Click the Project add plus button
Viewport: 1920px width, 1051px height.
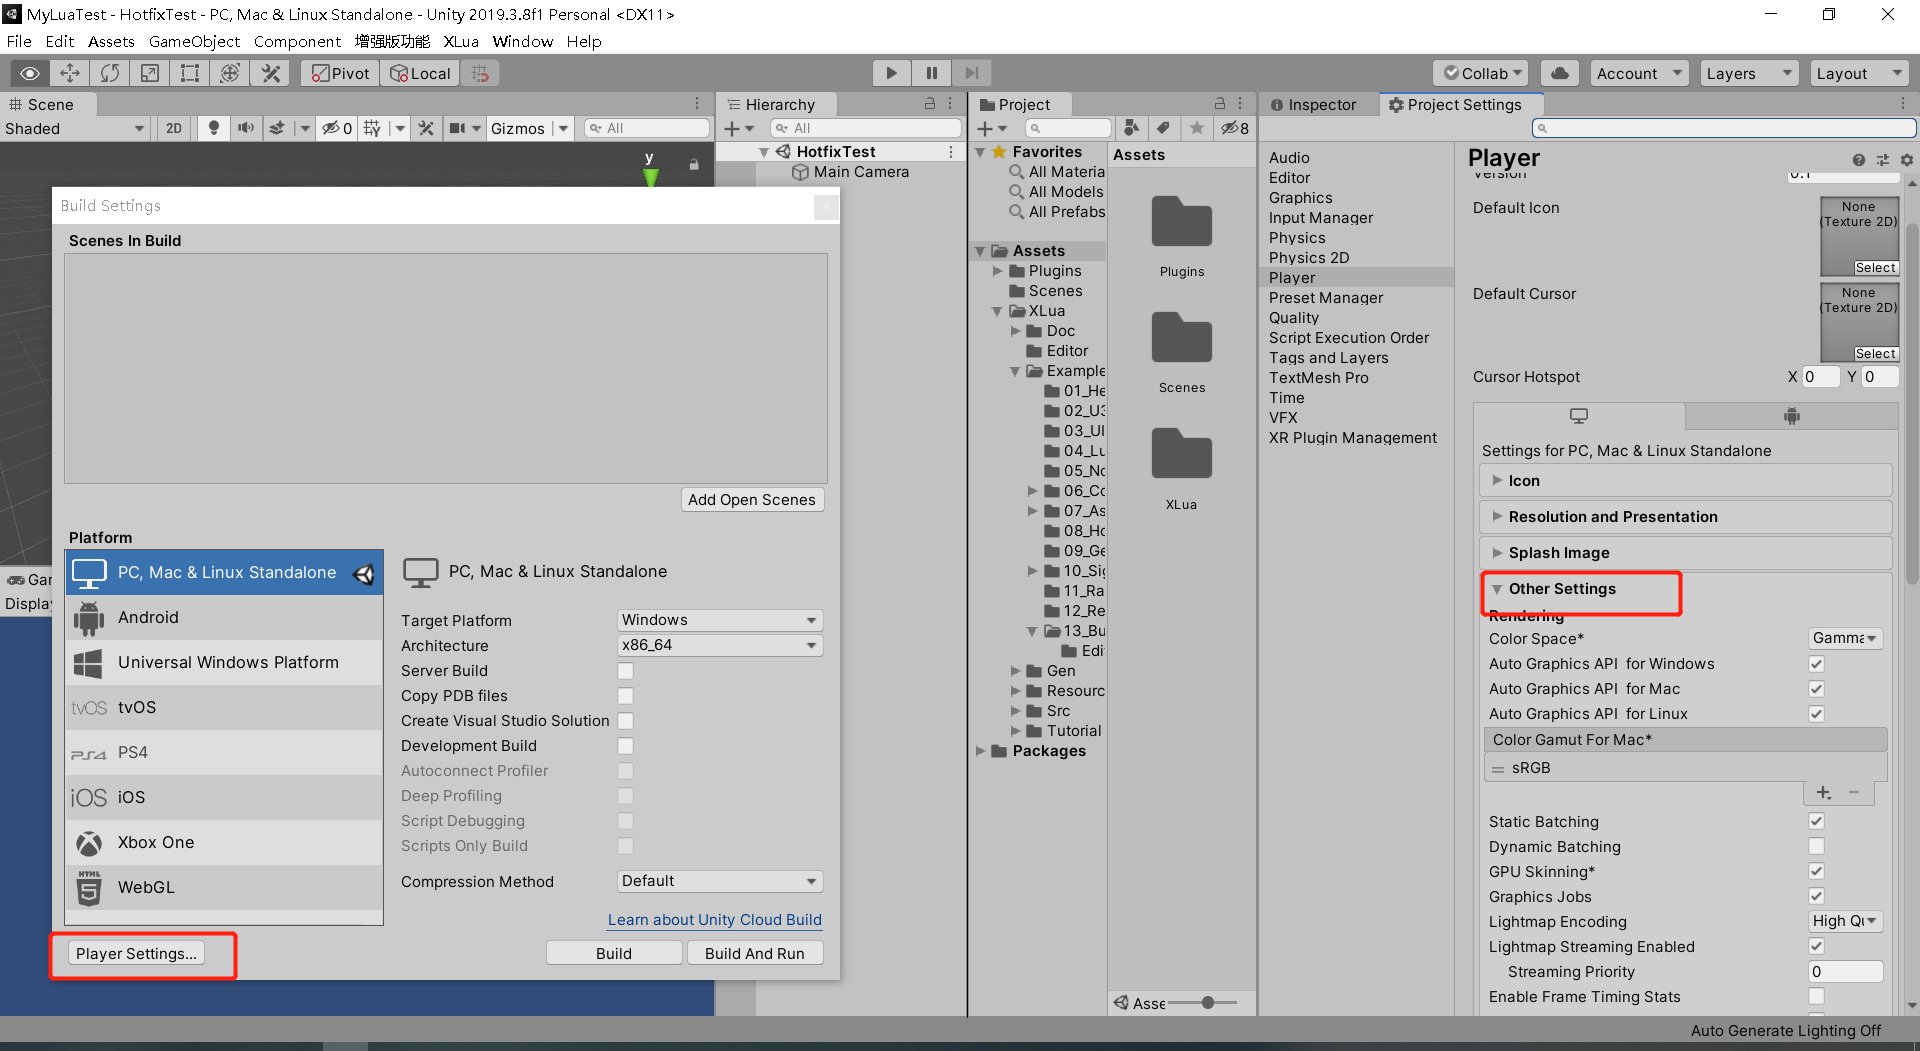(985, 128)
